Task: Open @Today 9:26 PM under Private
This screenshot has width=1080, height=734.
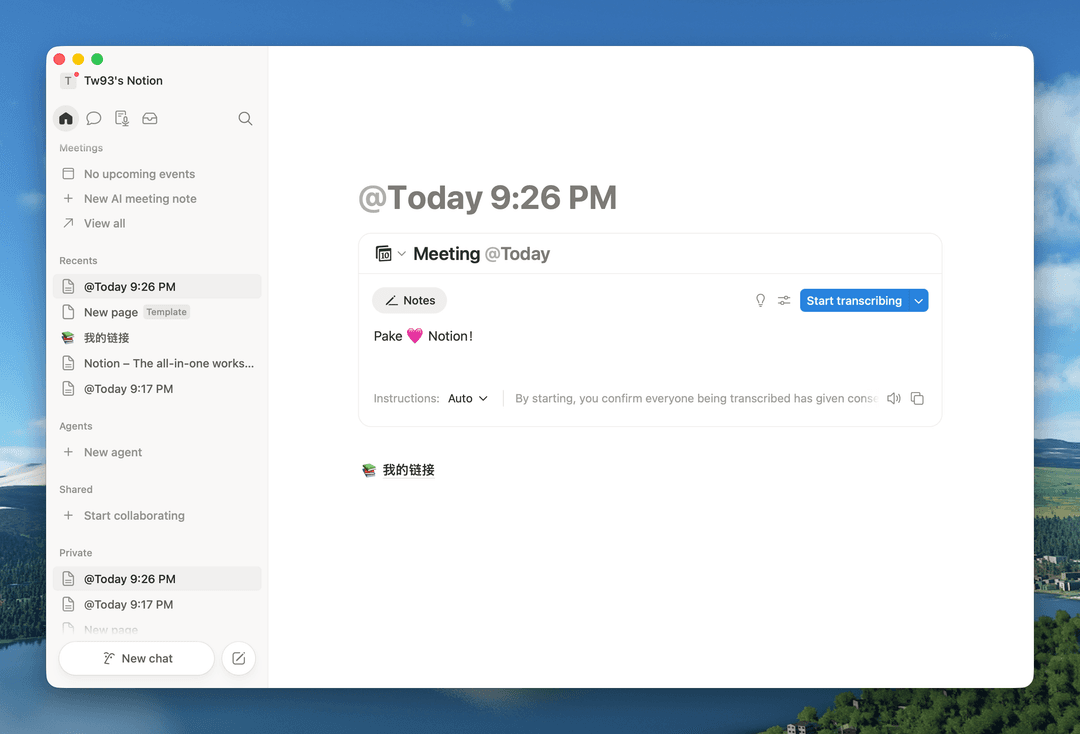Action: [x=157, y=578]
